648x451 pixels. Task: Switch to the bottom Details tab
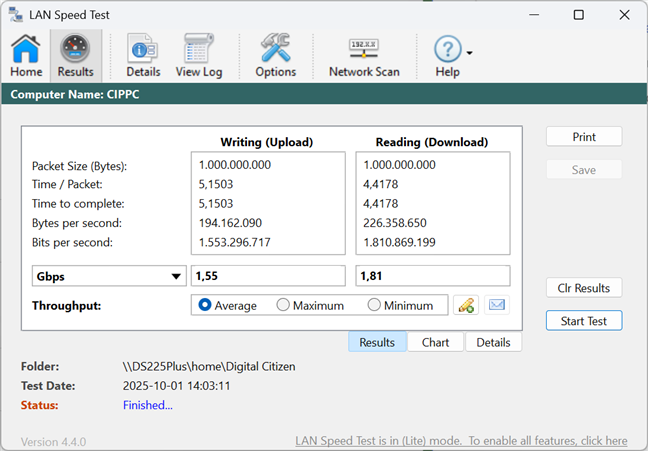pyautogui.click(x=493, y=342)
